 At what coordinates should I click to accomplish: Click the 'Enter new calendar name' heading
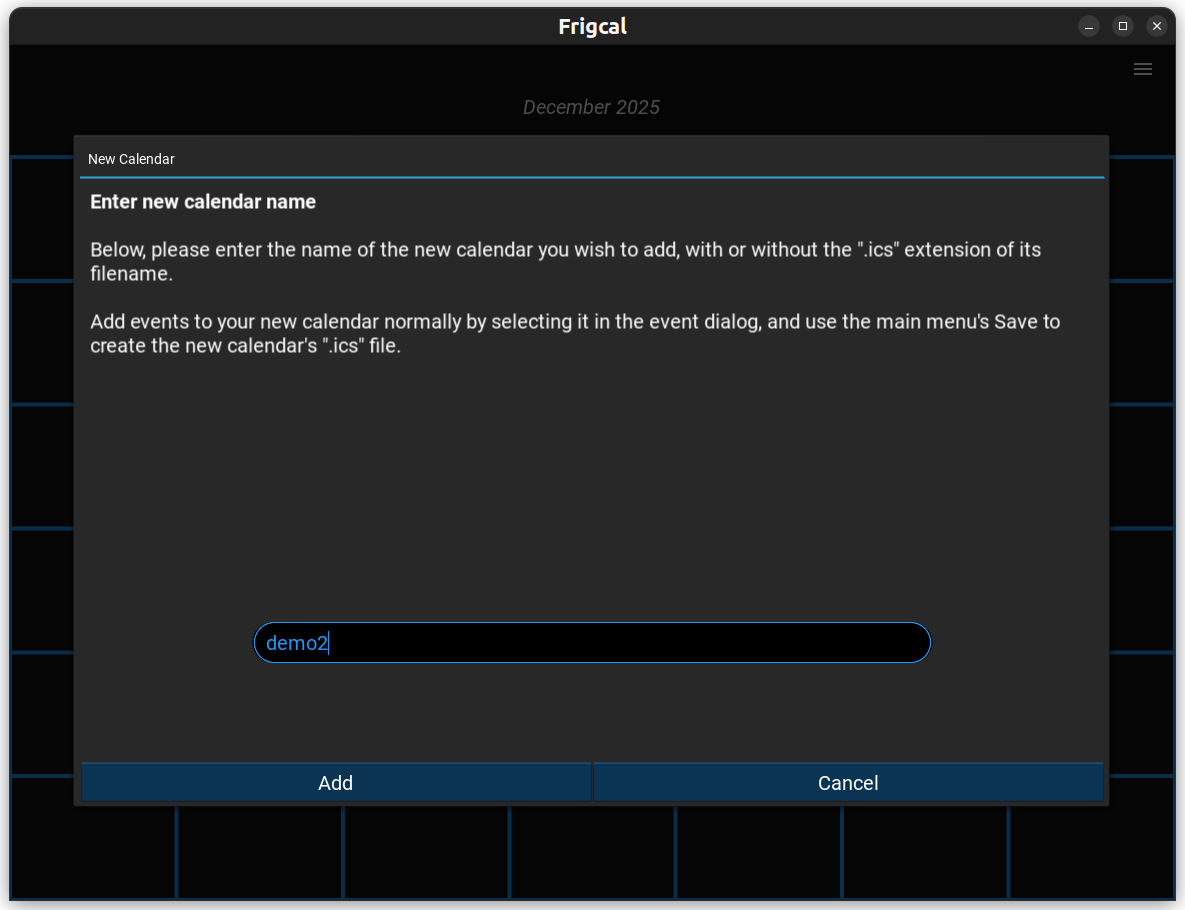[203, 202]
